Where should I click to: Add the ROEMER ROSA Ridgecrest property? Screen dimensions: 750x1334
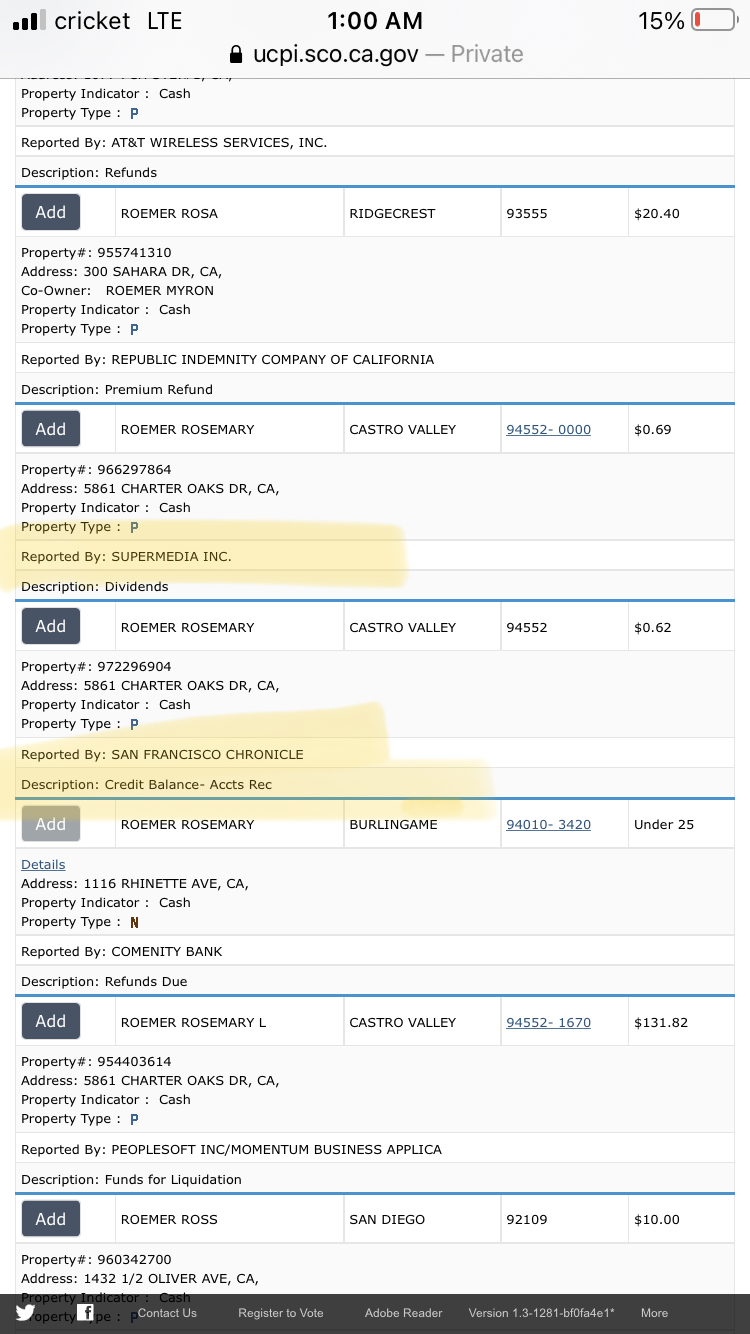pos(51,212)
